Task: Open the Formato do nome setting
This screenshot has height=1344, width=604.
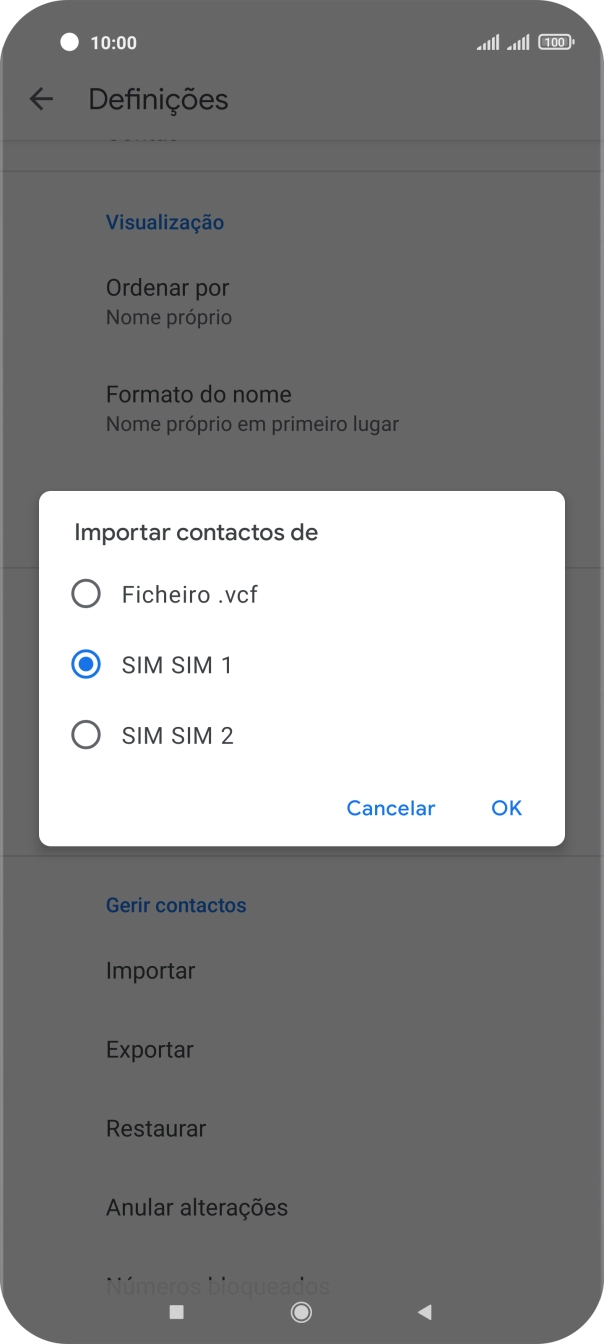Action: pos(198,406)
